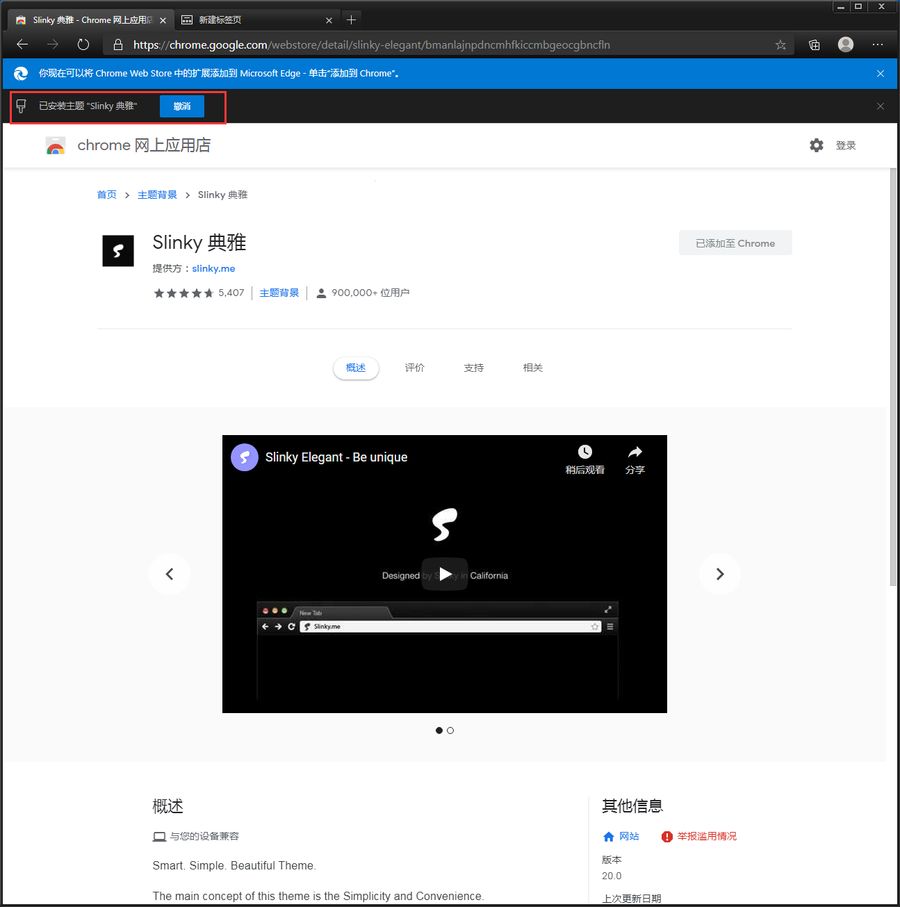
Task: Open the slinky.me provider link
Action: [213, 268]
